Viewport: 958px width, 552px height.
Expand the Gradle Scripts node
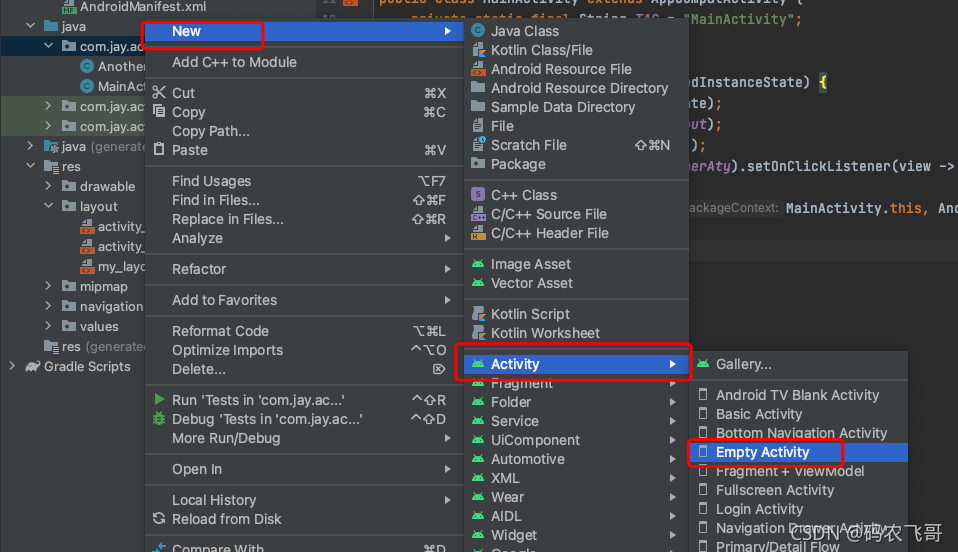click(12, 366)
